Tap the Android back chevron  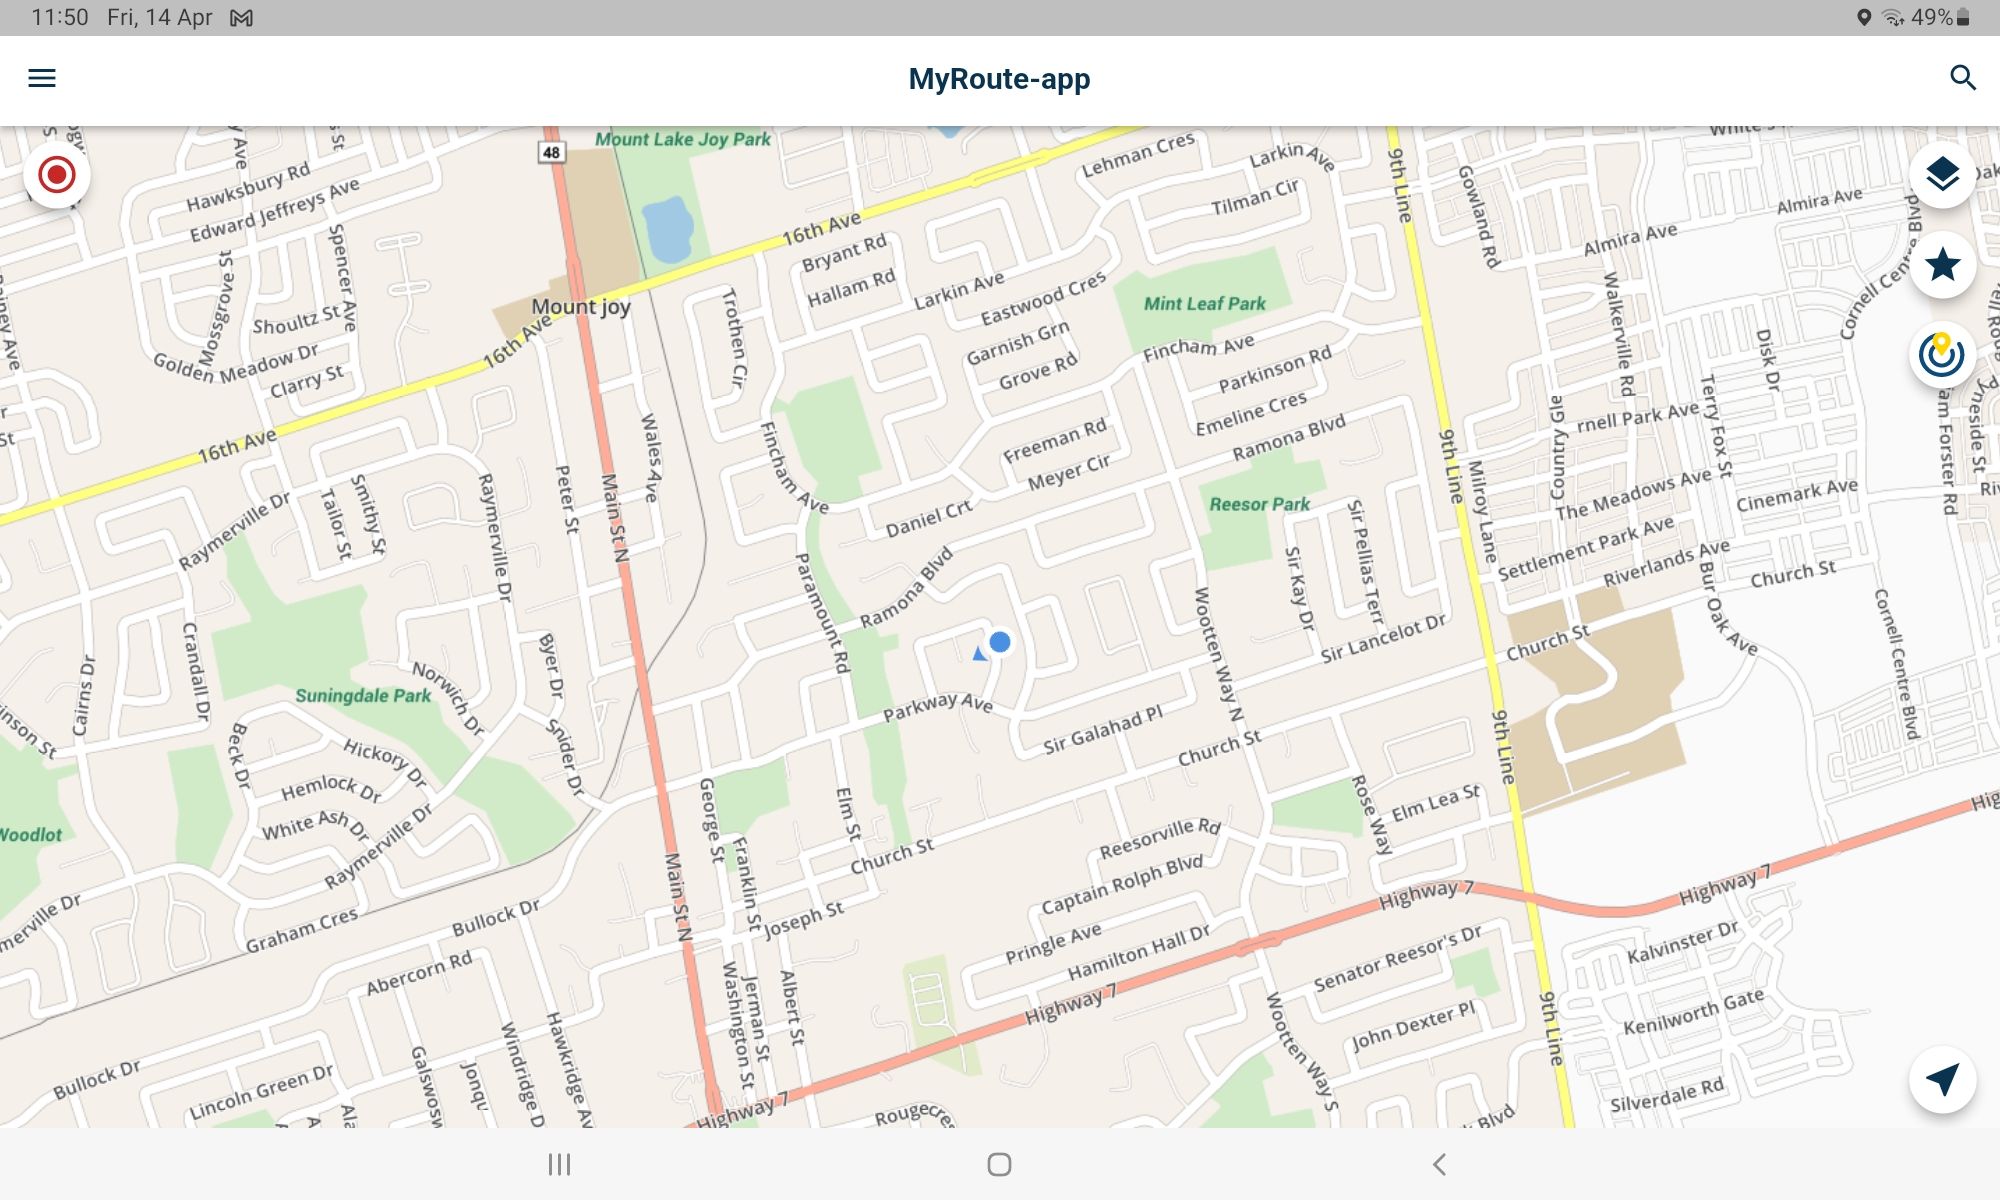[1439, 1164]
